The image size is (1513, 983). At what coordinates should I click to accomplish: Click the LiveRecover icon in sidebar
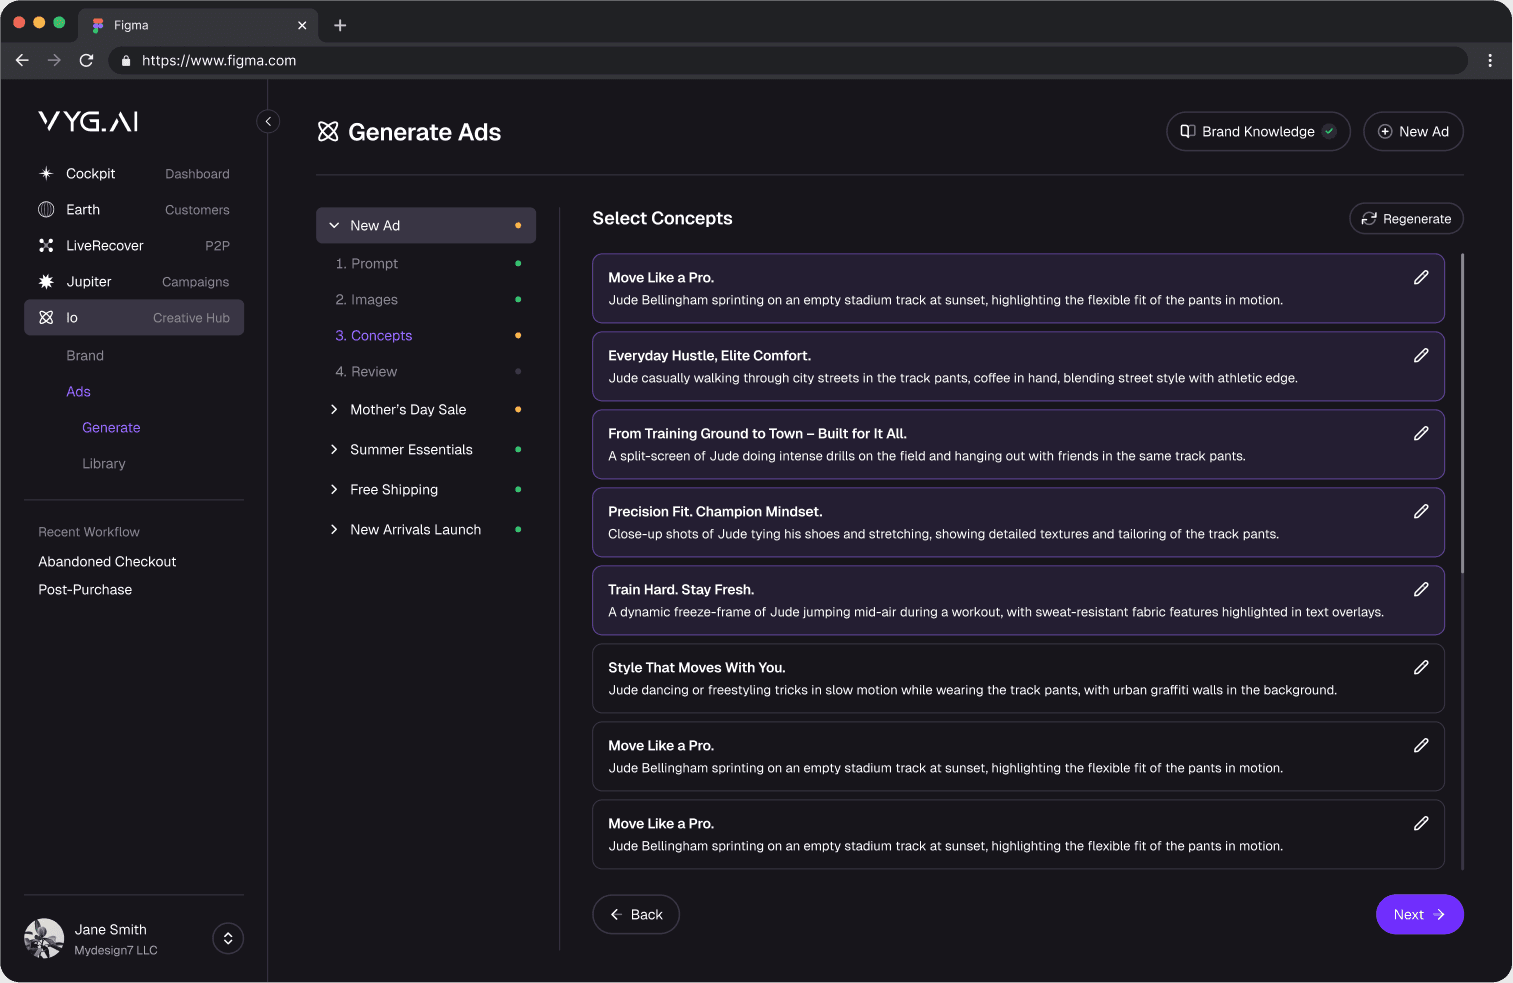pyautogui.click(x=46, y=246)
